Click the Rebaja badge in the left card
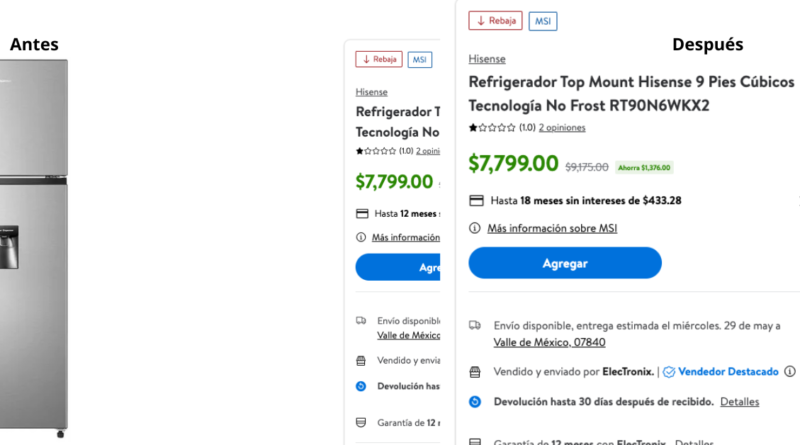This screenshot has height=445, width=800. tap(379, 59)
